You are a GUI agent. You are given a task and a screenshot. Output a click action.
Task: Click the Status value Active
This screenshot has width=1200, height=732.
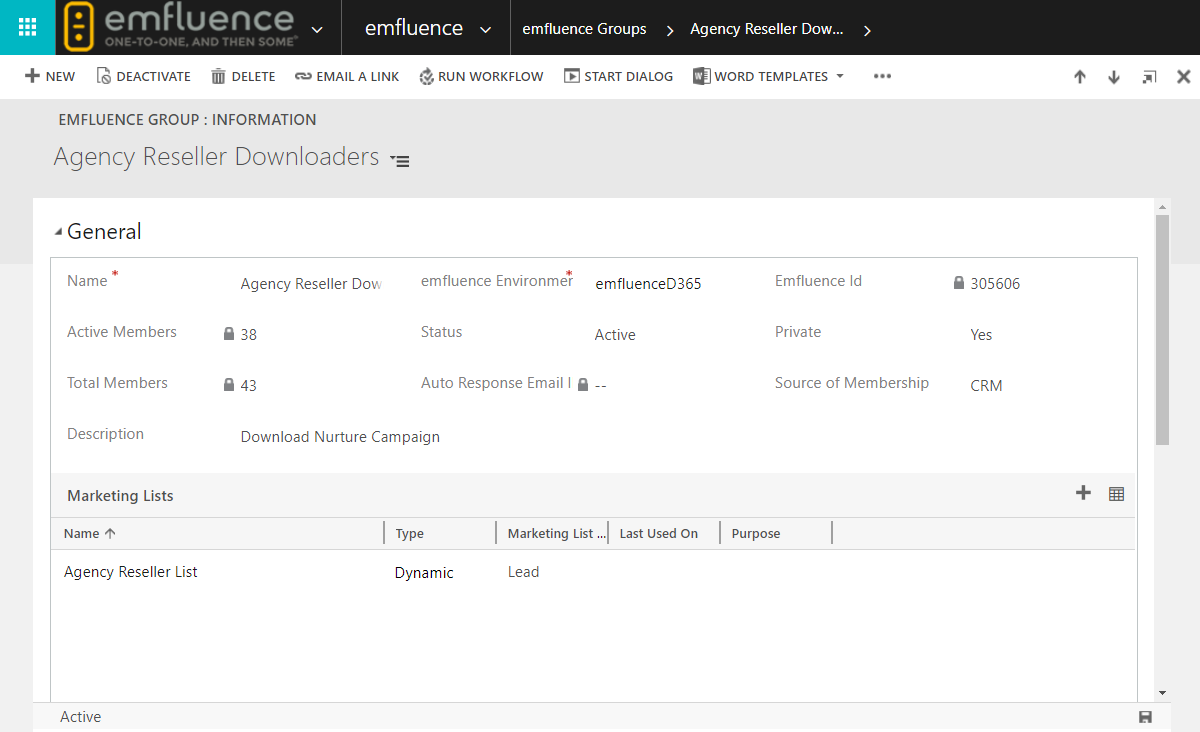coord(615,335)
